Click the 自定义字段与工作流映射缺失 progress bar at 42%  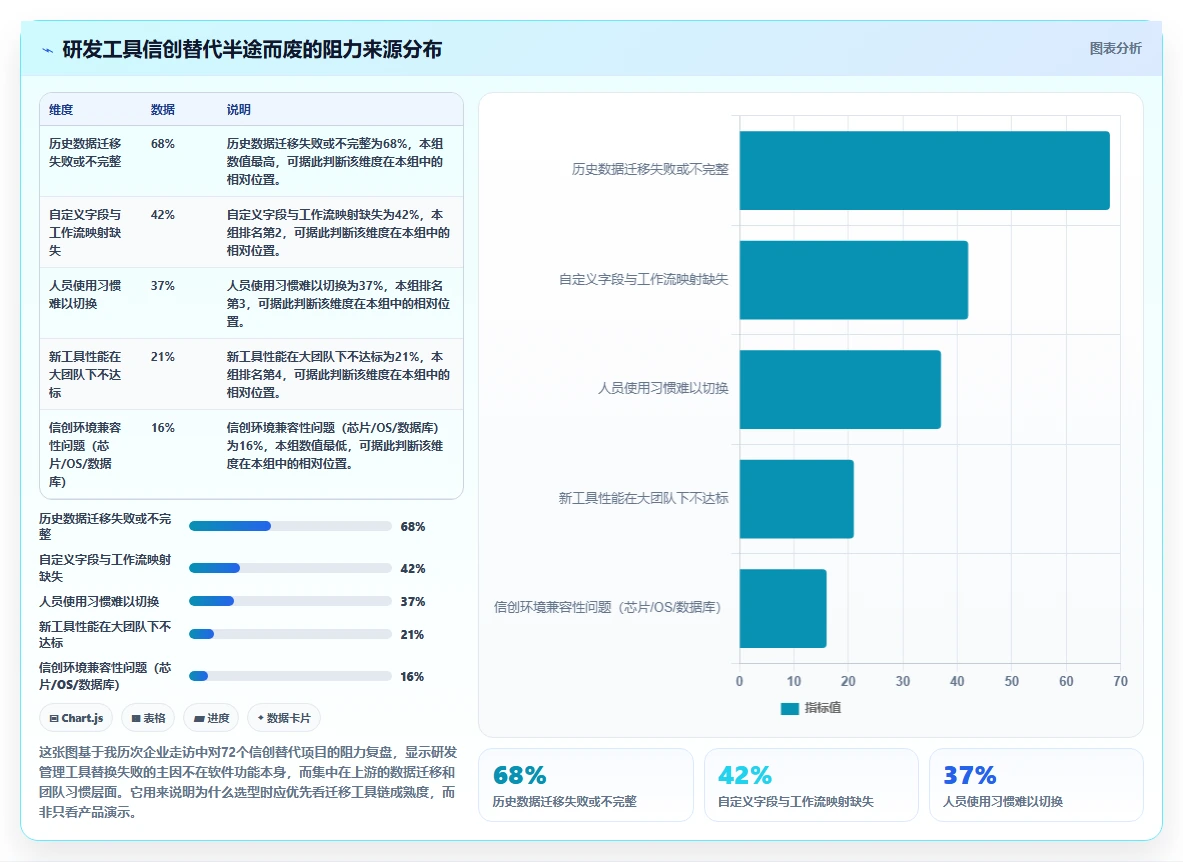pyautogui.click(x=290, y=568)
